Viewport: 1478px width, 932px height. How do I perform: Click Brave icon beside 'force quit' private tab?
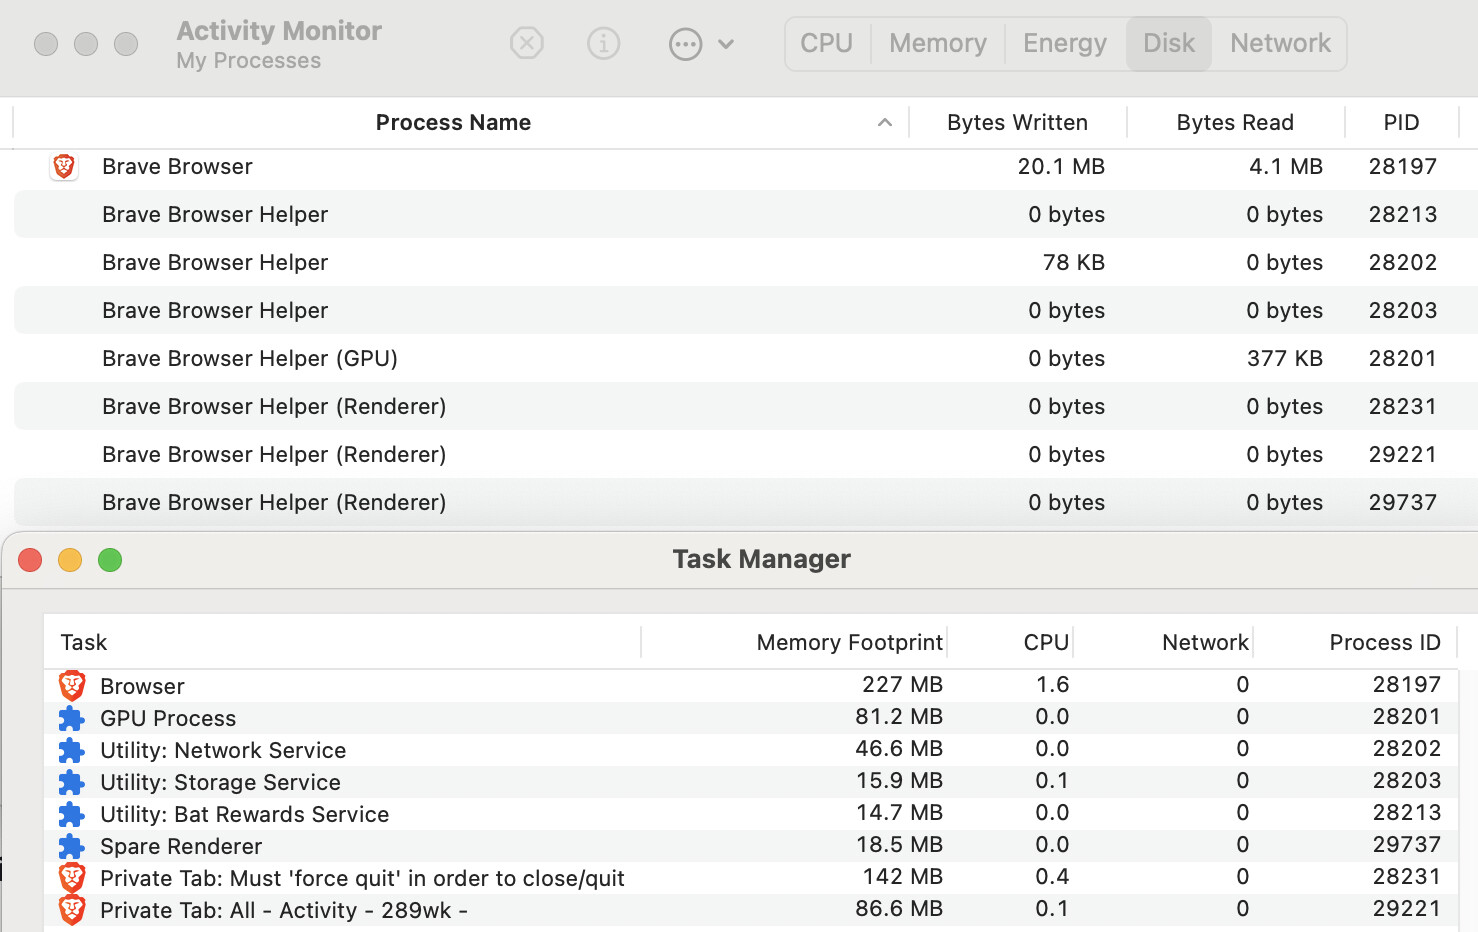[72, 878]
